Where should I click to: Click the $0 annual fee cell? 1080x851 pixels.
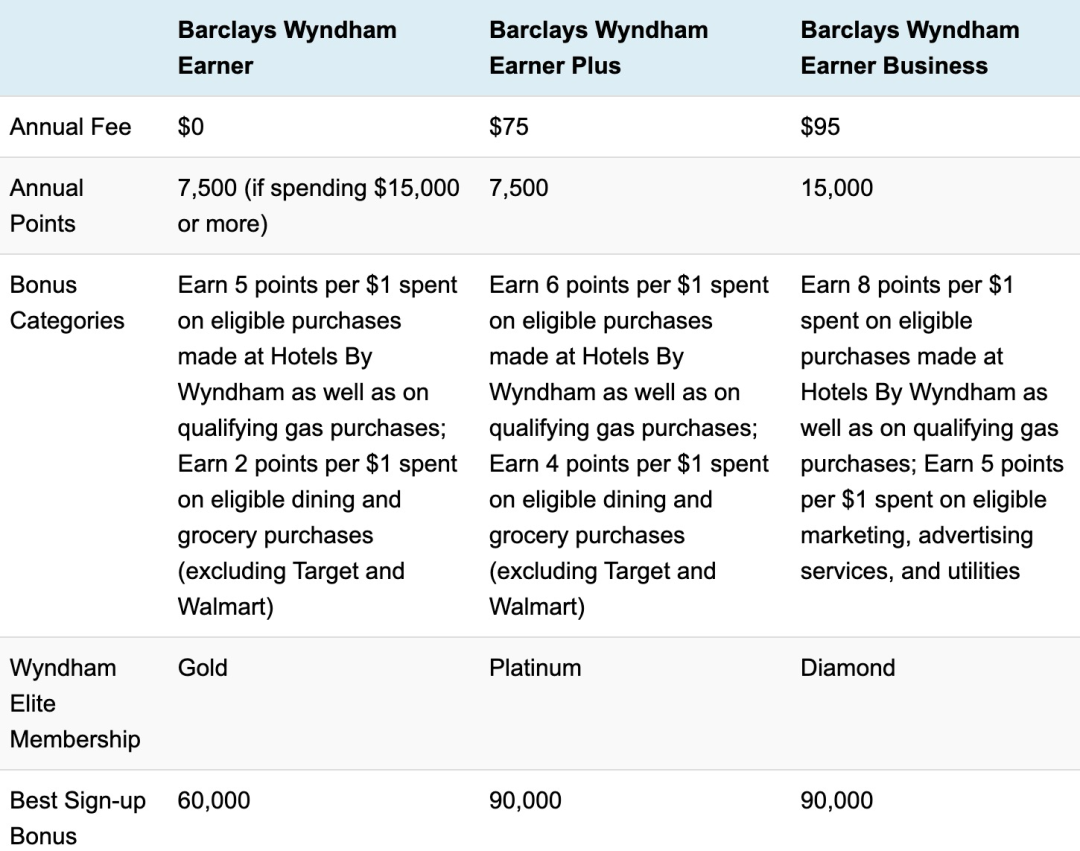(x=191, y=127)
